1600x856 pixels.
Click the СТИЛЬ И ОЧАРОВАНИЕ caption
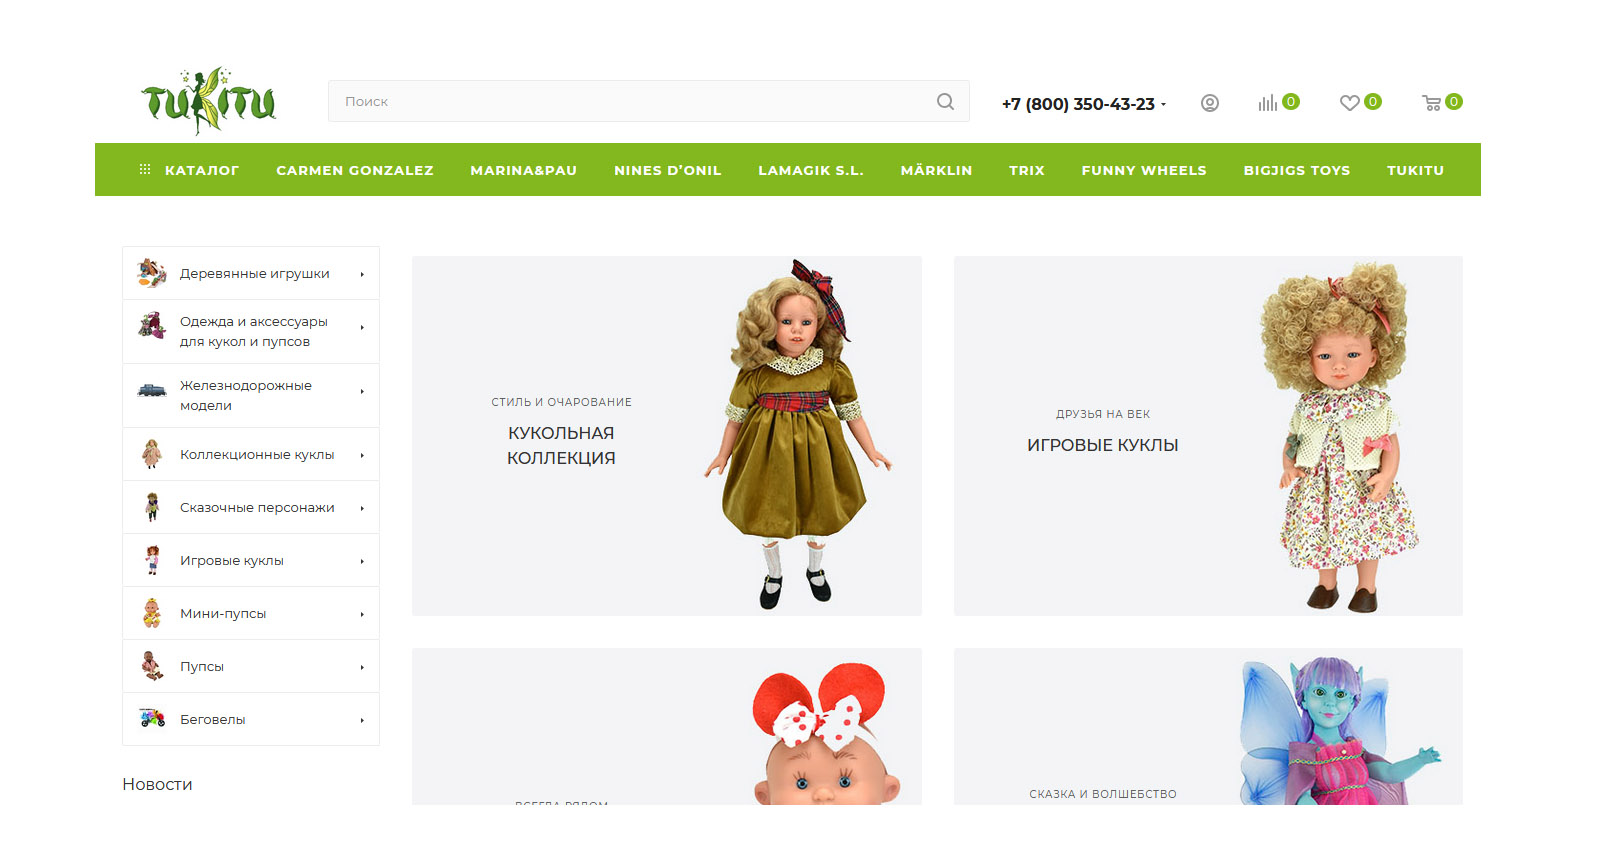(x=561, y=402)
